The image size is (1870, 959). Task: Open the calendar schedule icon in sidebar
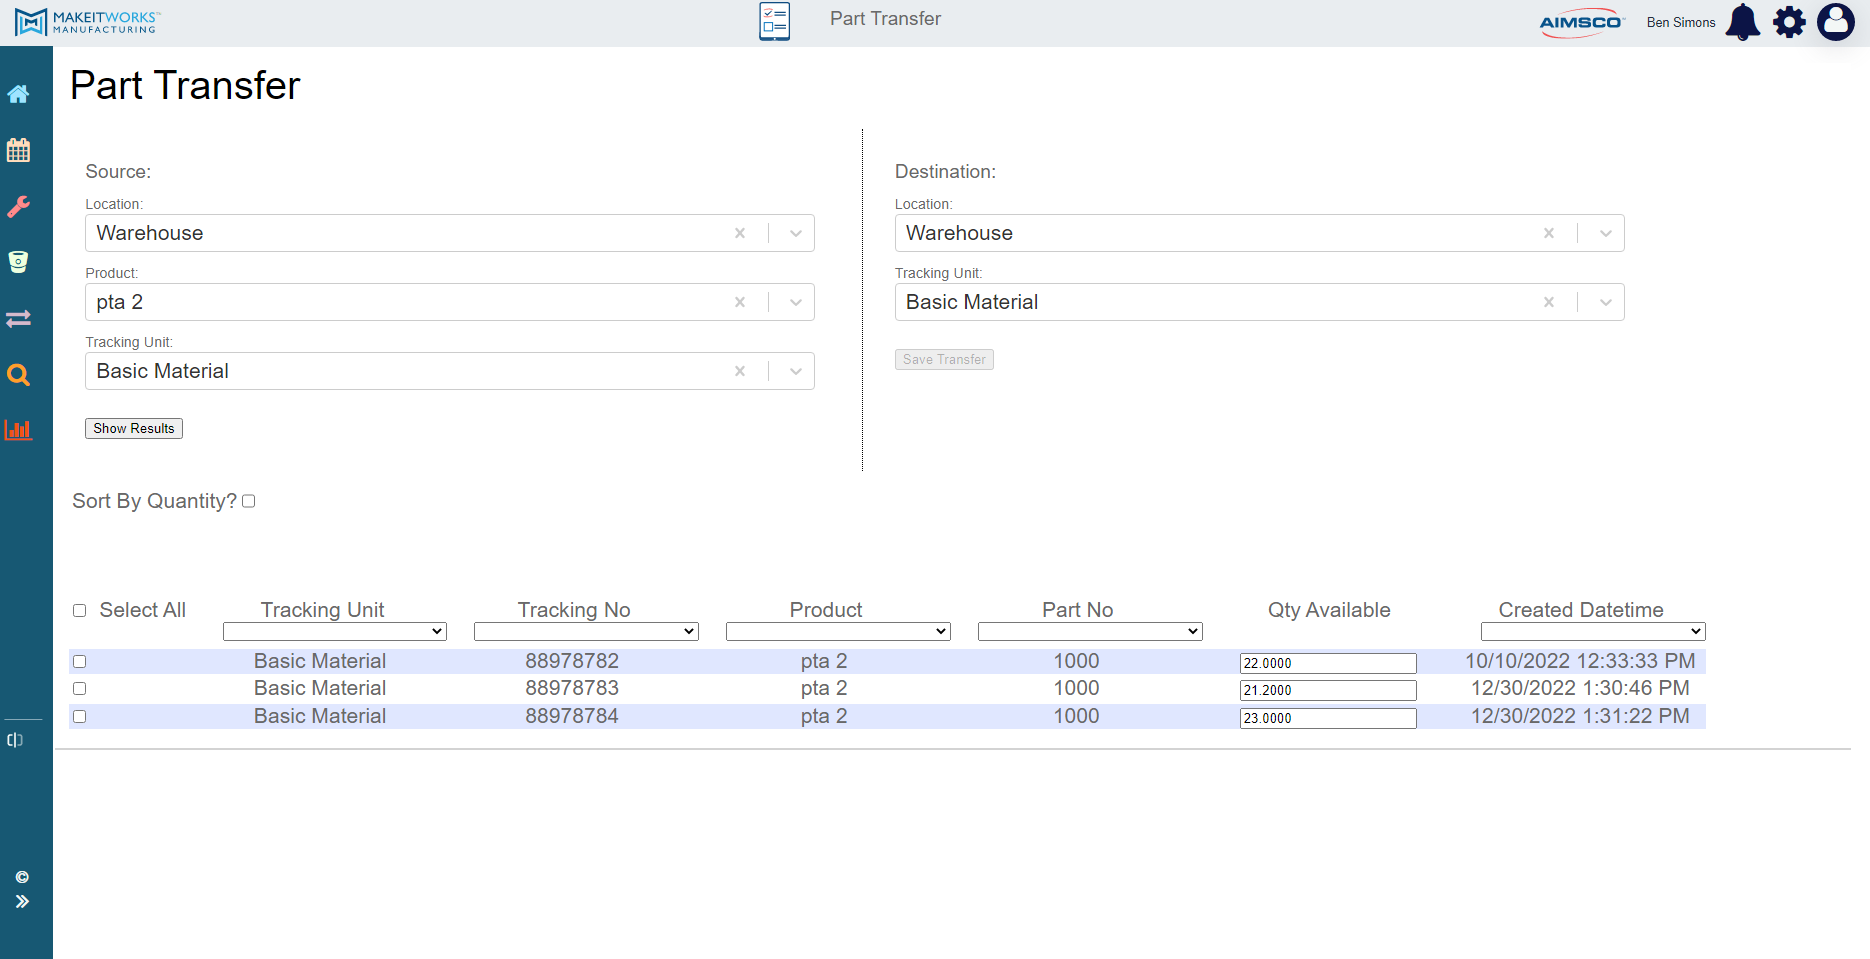click(18, 150)
